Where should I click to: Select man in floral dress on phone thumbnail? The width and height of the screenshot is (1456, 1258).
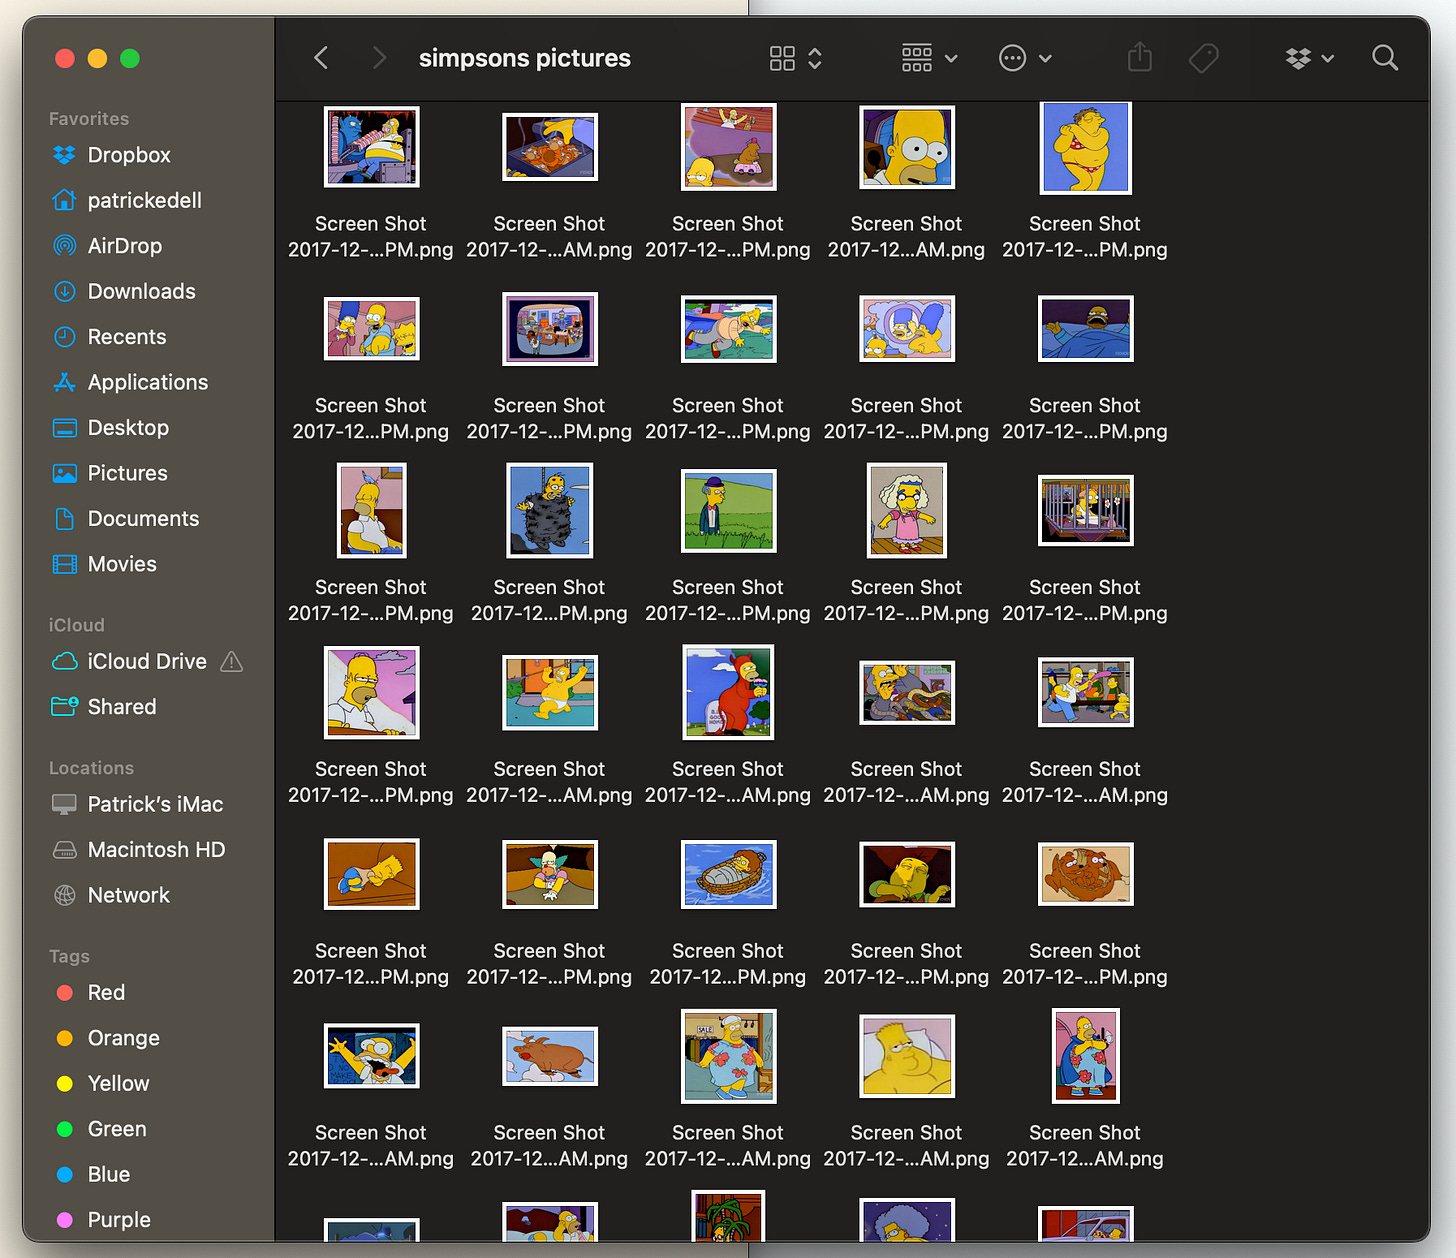(x=1086, y=1056)
